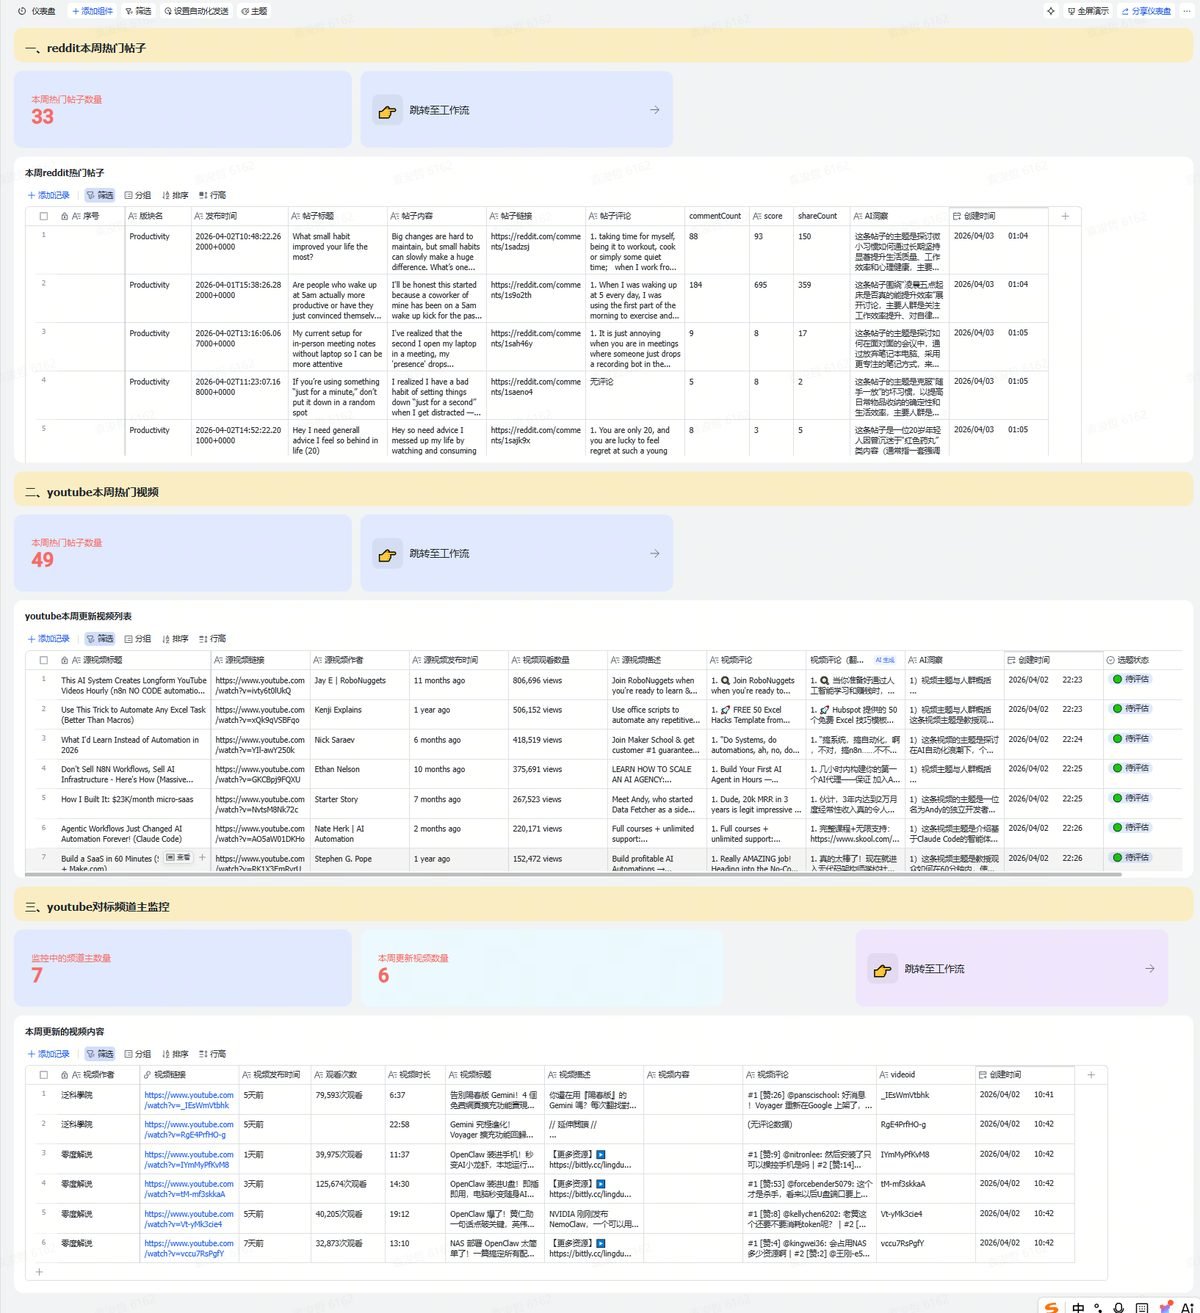The height and width of the screenshot is (1313, 1200).
Task: Click 分享仪表盘 share button
Action: point(1146,11)
